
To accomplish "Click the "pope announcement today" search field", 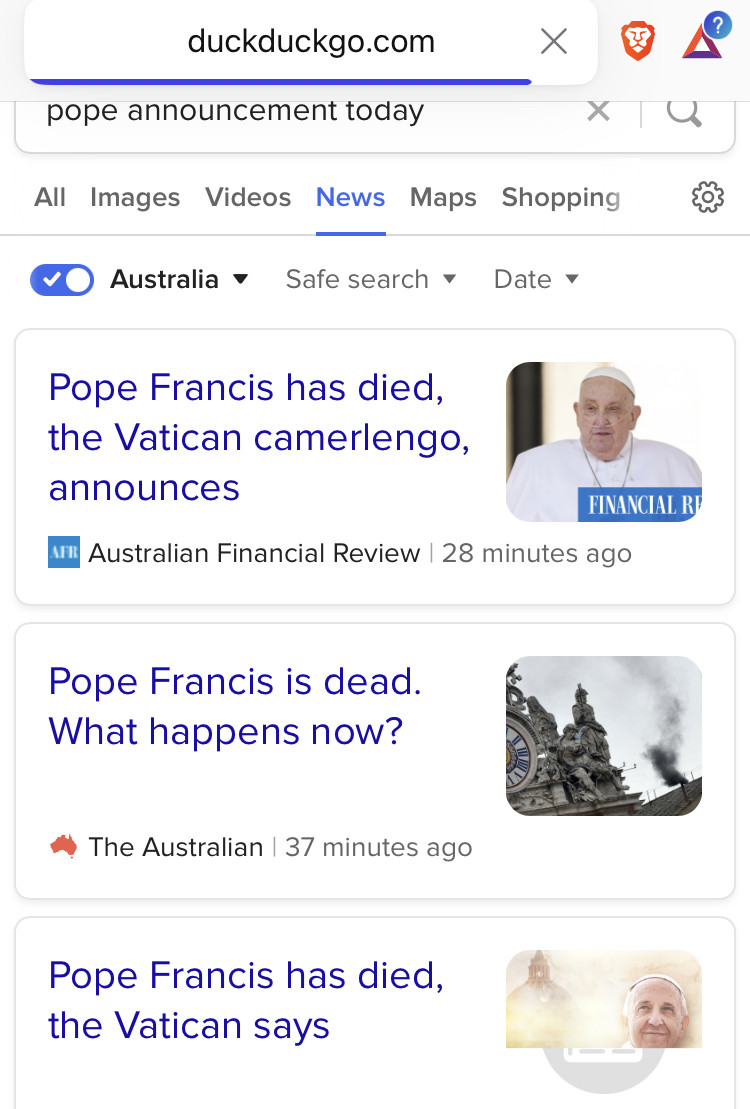I will point(300,111).
